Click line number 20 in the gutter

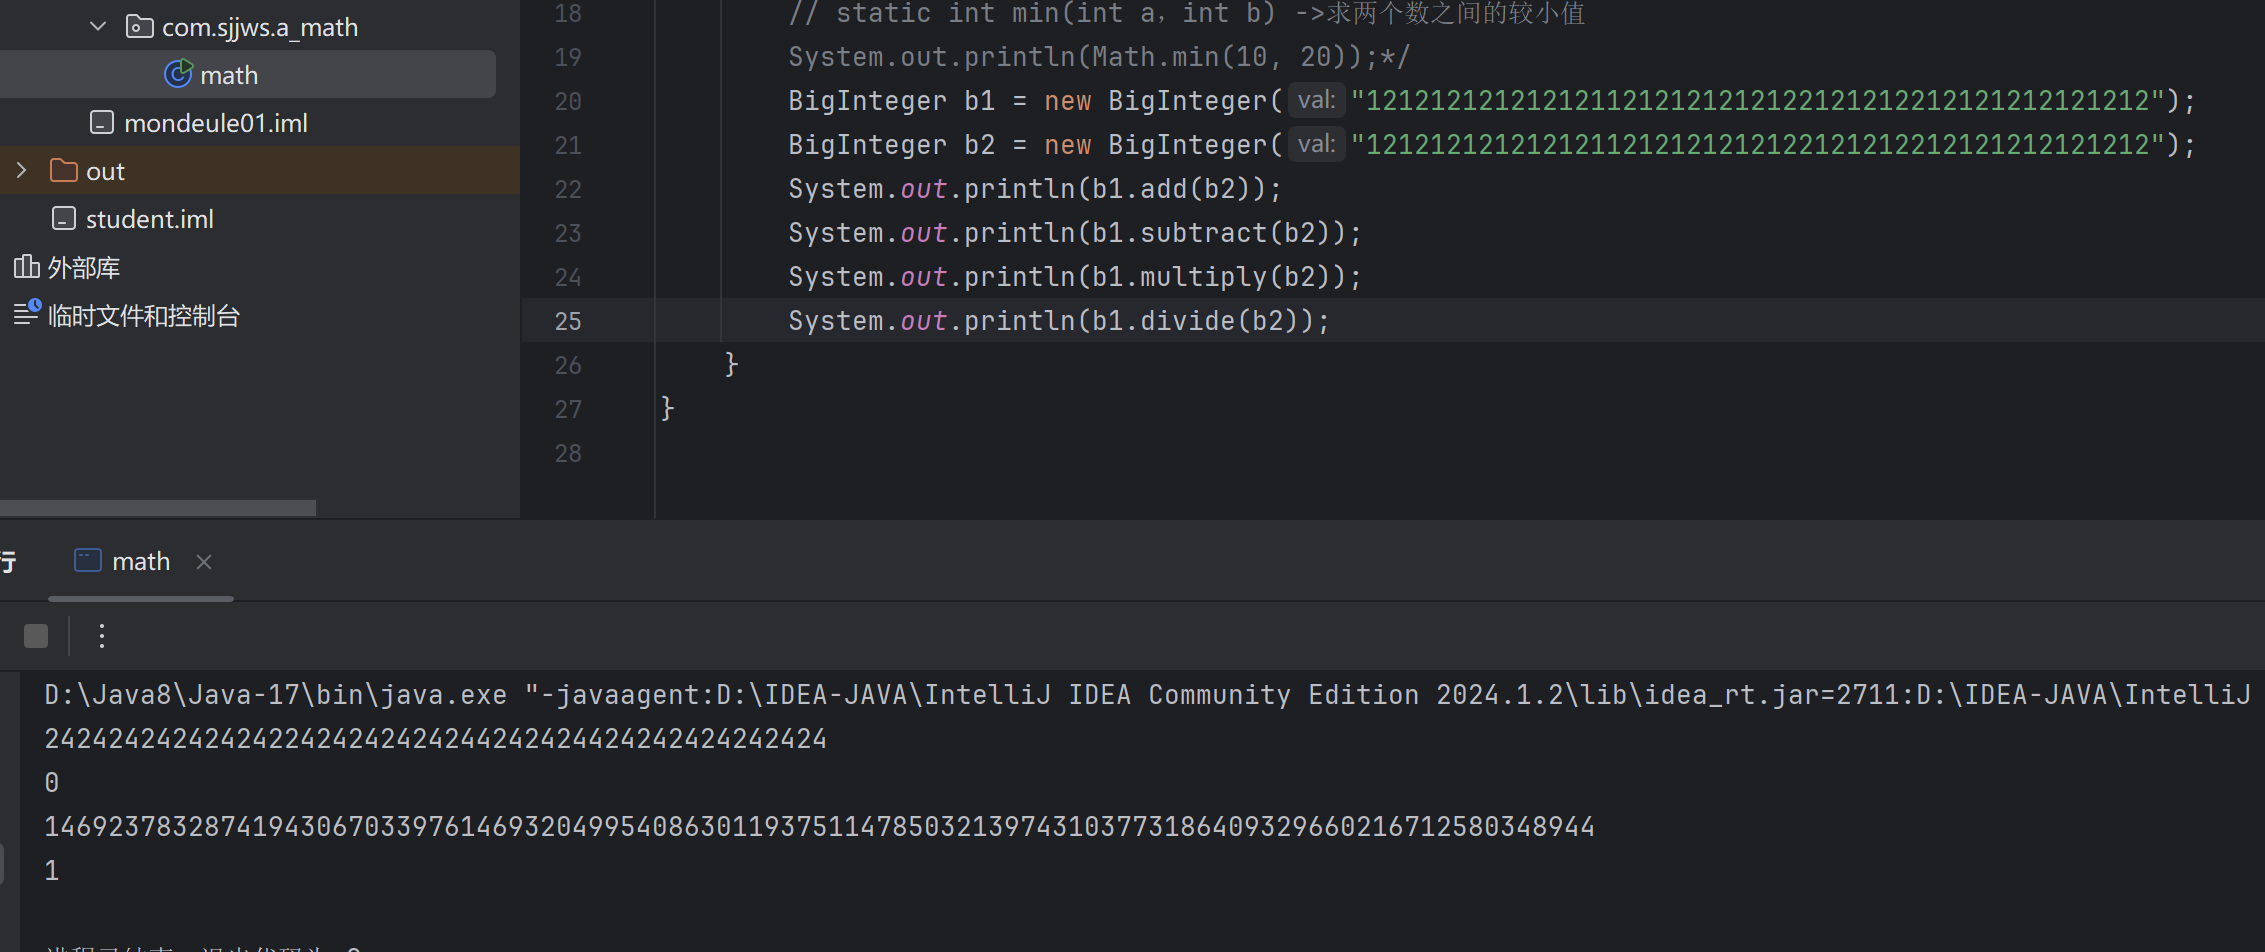coord(568,101)
